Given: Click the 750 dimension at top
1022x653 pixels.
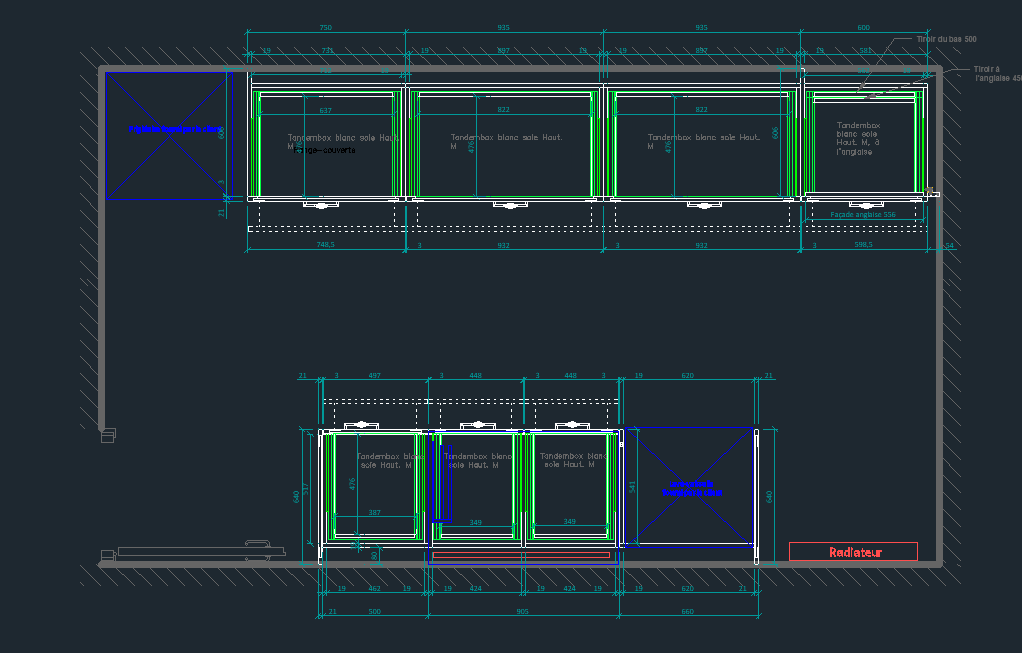Looking at the screenshot, I should 325,28.
